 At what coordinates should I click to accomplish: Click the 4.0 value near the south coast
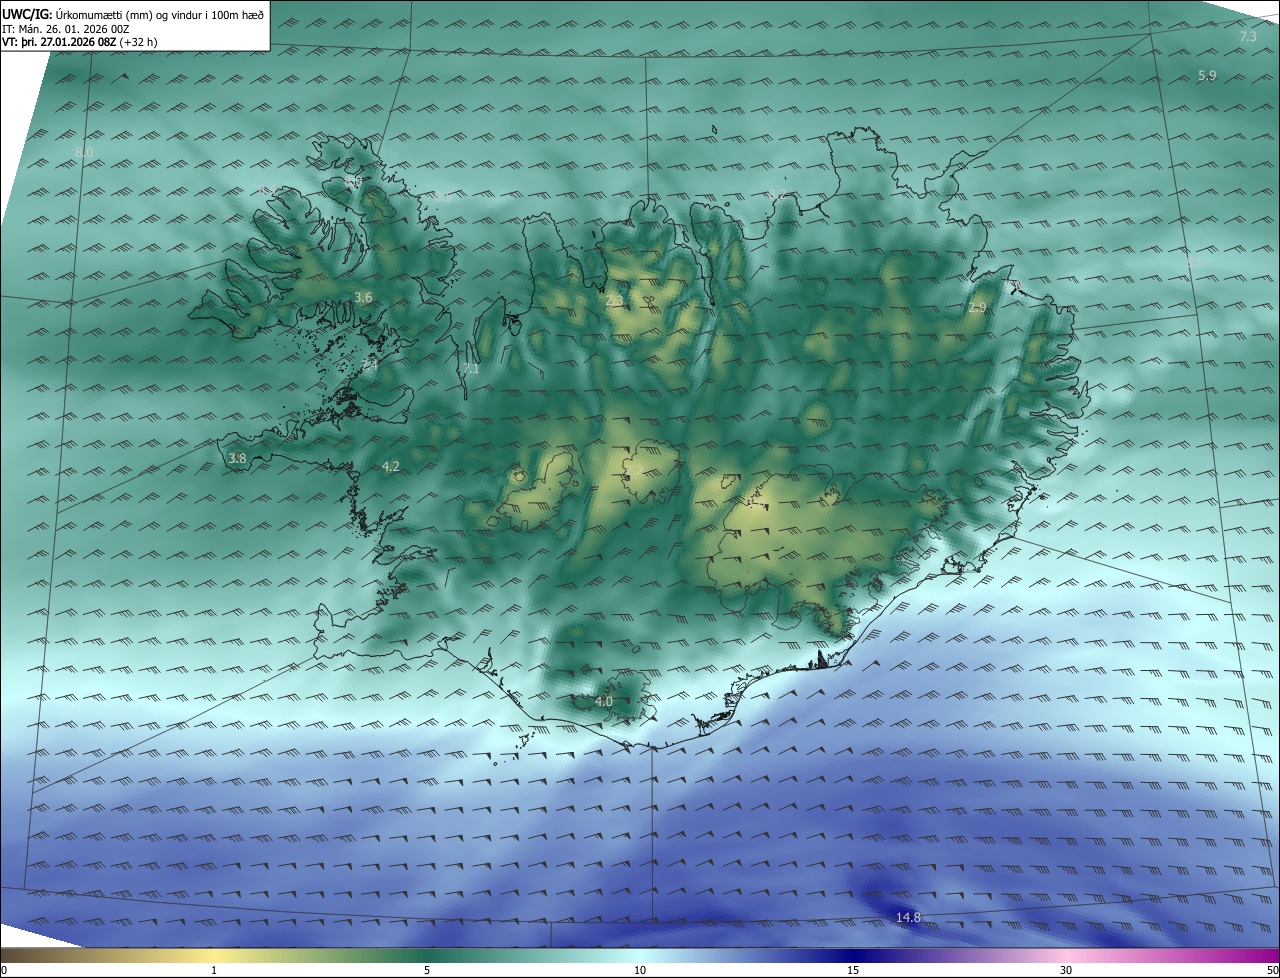click(x=604, y=702)
